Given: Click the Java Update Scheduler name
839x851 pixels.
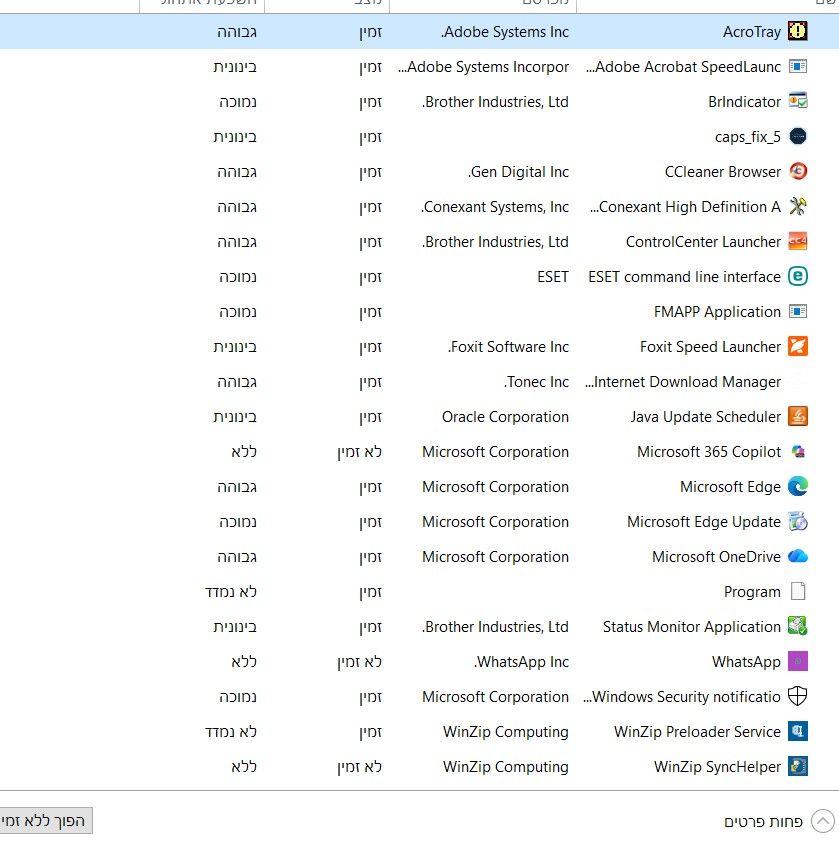Looking at the screenshot, I should (x=705, y=417).
